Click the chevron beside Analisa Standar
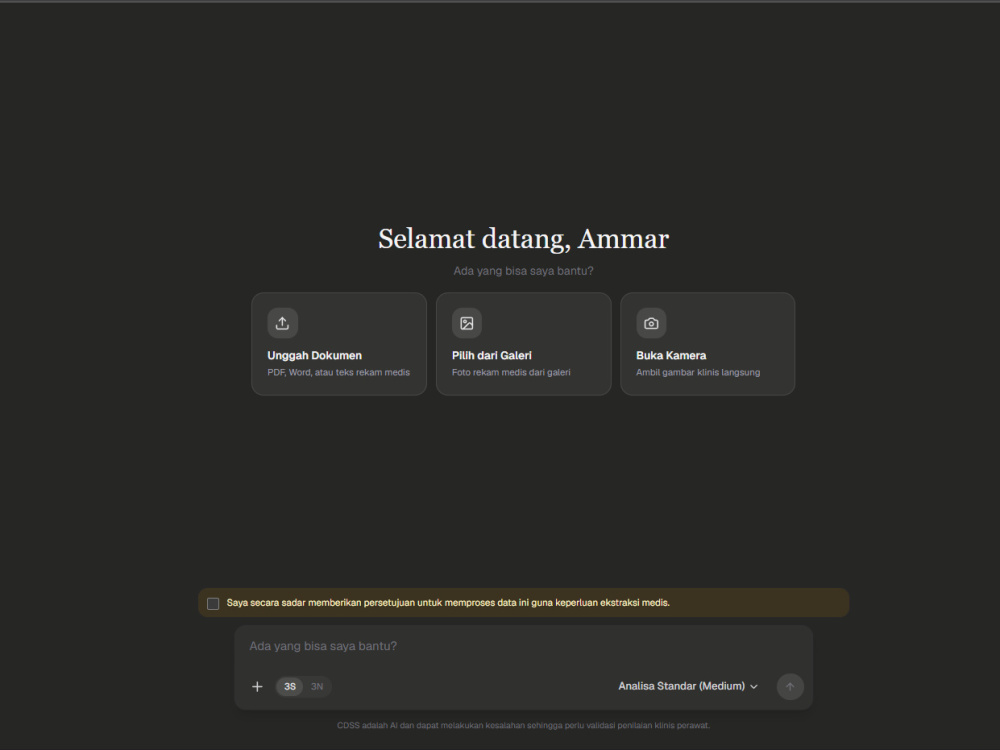Viewport: 1000px width, 750px height. pyautogui.click(x=754, y=687)
